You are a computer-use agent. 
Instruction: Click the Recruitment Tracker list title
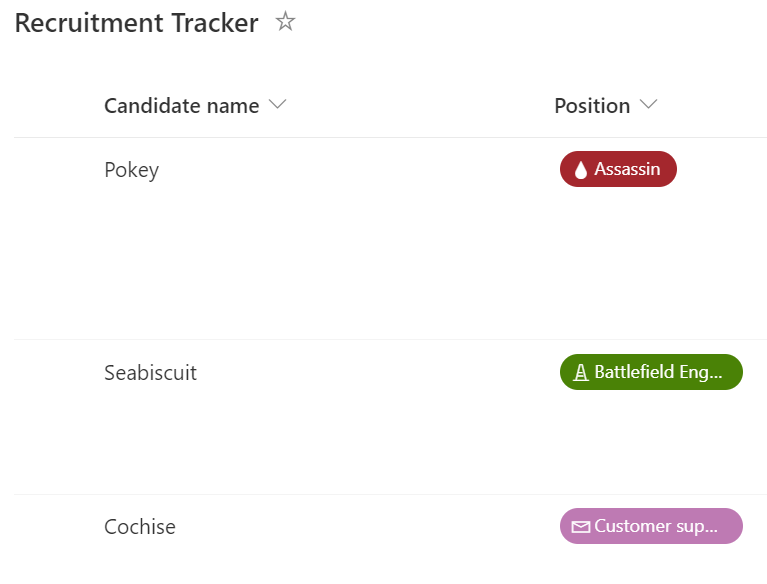point(136,23)
